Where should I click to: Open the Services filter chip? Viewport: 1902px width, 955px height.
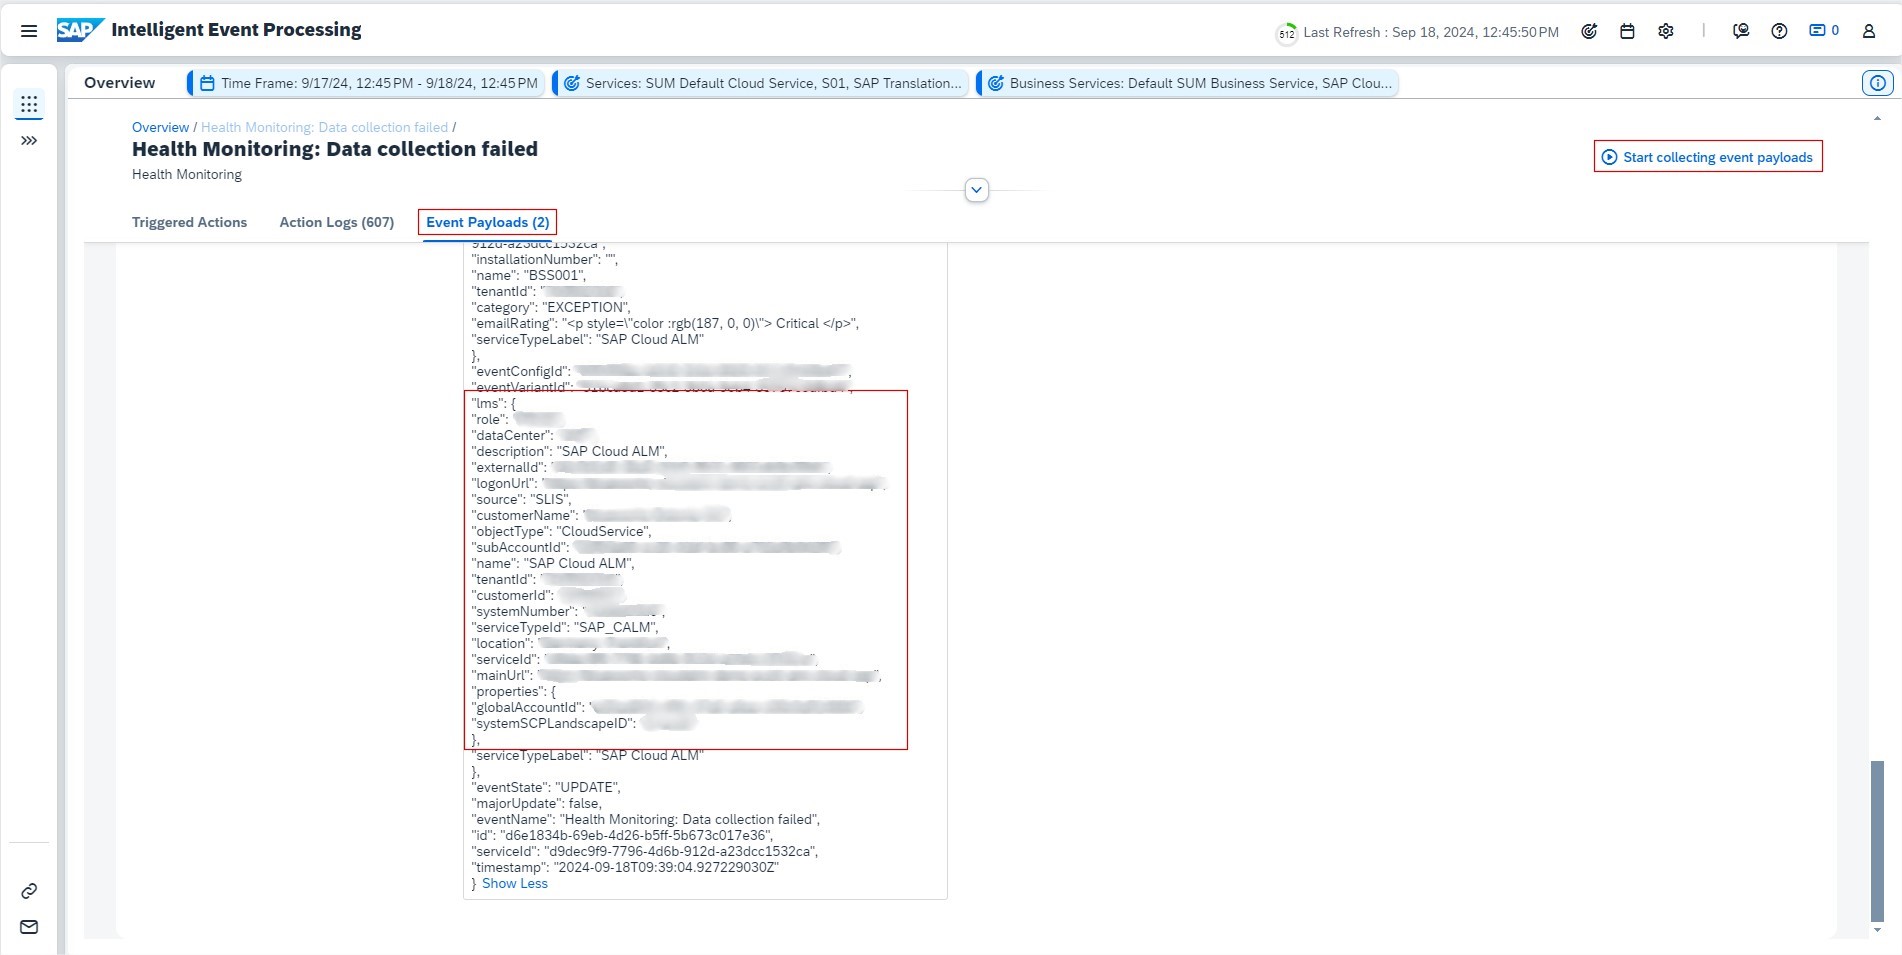762,83
